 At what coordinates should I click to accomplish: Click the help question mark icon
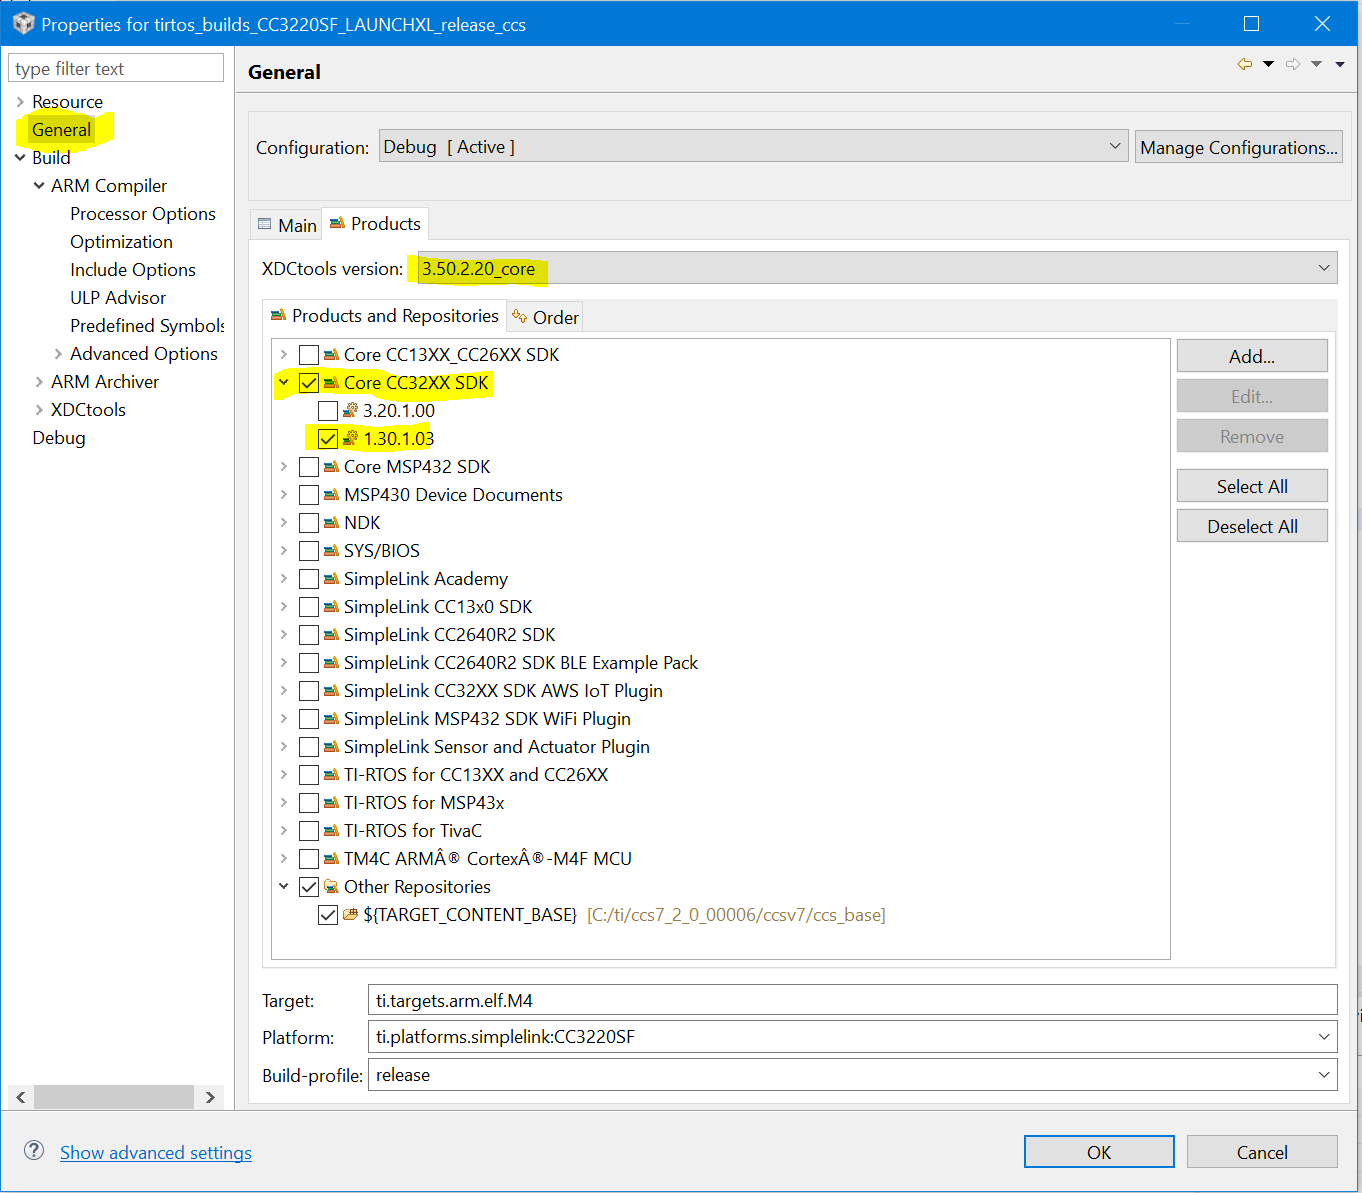click(33, 1151)
